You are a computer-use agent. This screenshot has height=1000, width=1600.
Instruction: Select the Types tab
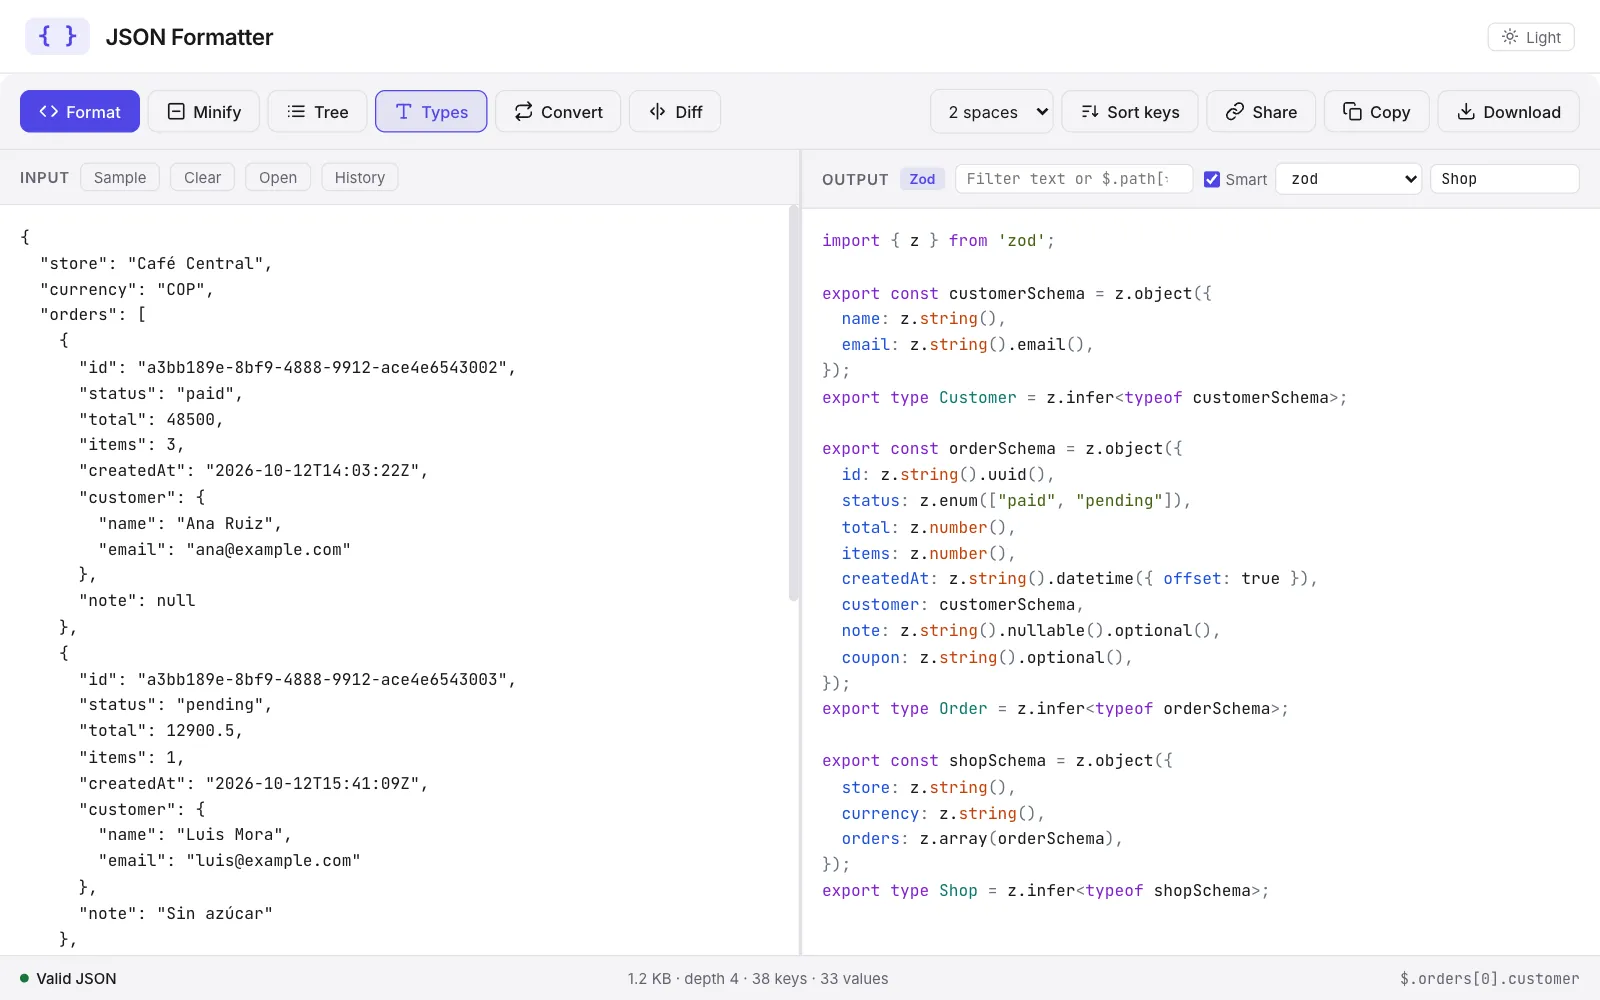pos(431,112)
